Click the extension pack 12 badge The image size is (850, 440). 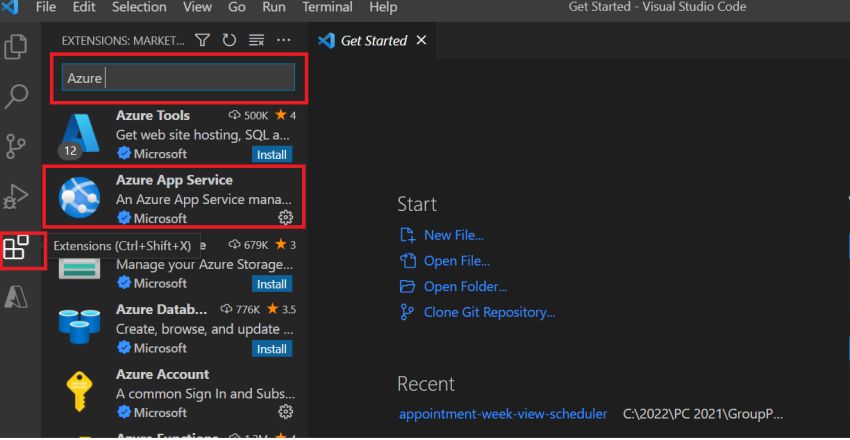tap(70, 151)
